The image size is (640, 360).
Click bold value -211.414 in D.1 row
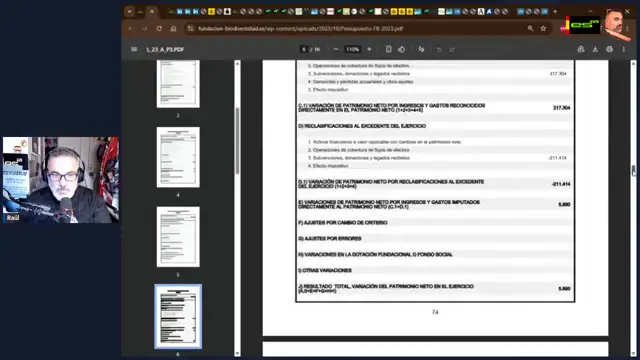pos(561,184)
